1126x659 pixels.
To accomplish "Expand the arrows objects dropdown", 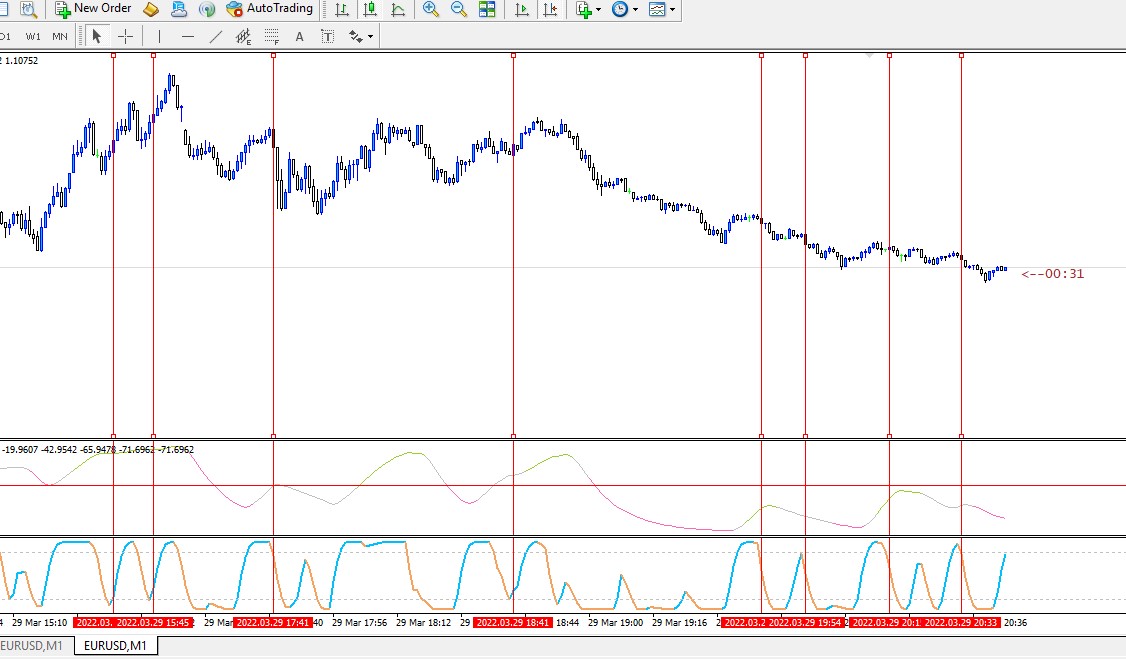I will pos(371,37).
